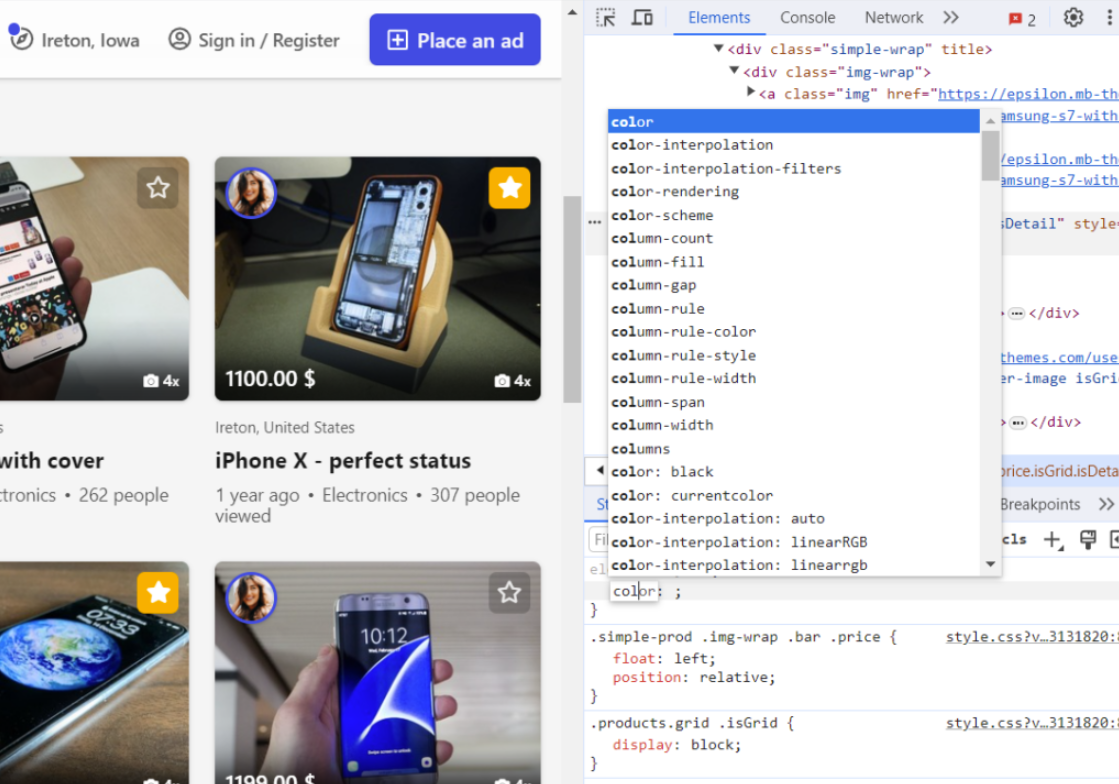
Task: Click the iPhone X product image
Action: (378, 278)
